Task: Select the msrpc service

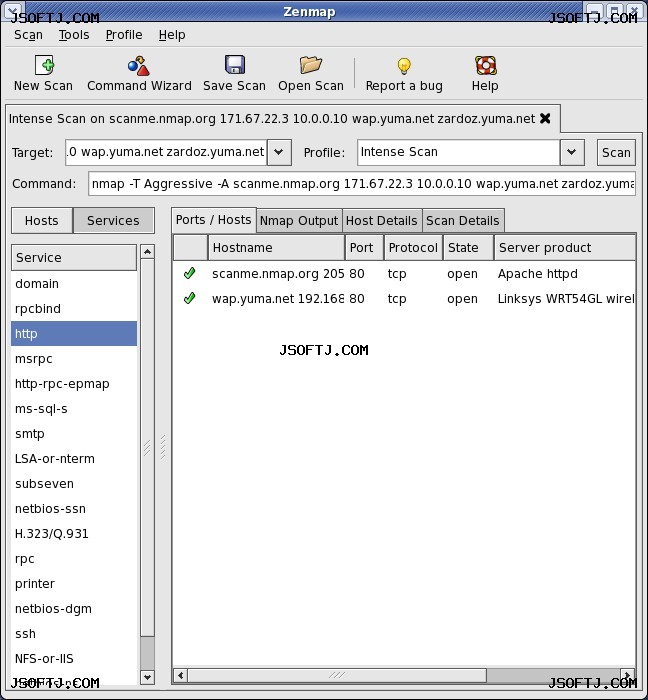Action: pyautogui.click(x=74, y=358)
